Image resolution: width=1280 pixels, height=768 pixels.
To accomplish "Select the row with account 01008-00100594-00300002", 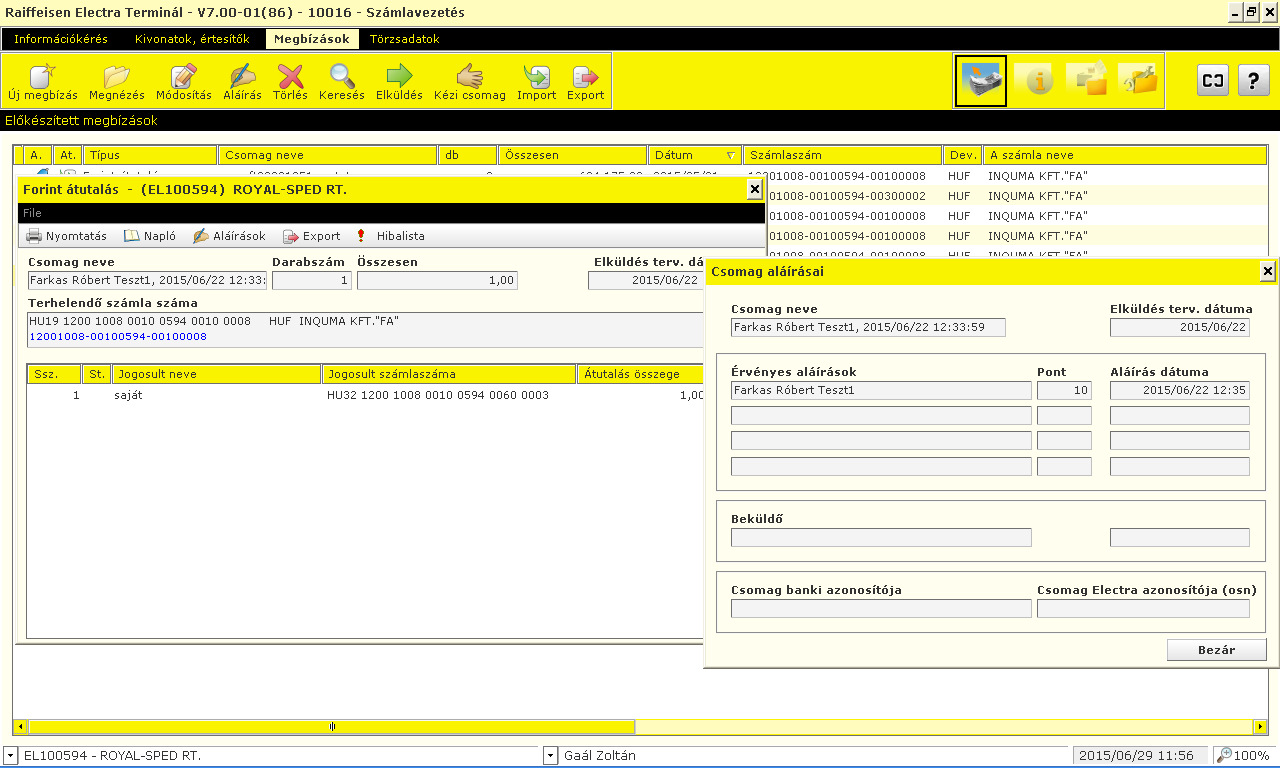I will (x=1017, y=196).
